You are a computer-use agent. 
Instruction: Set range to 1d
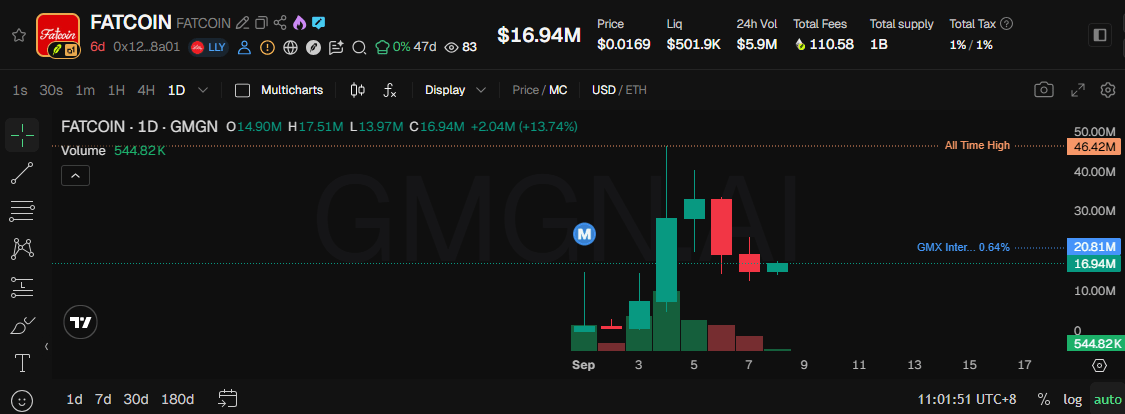tap(74, 400)
